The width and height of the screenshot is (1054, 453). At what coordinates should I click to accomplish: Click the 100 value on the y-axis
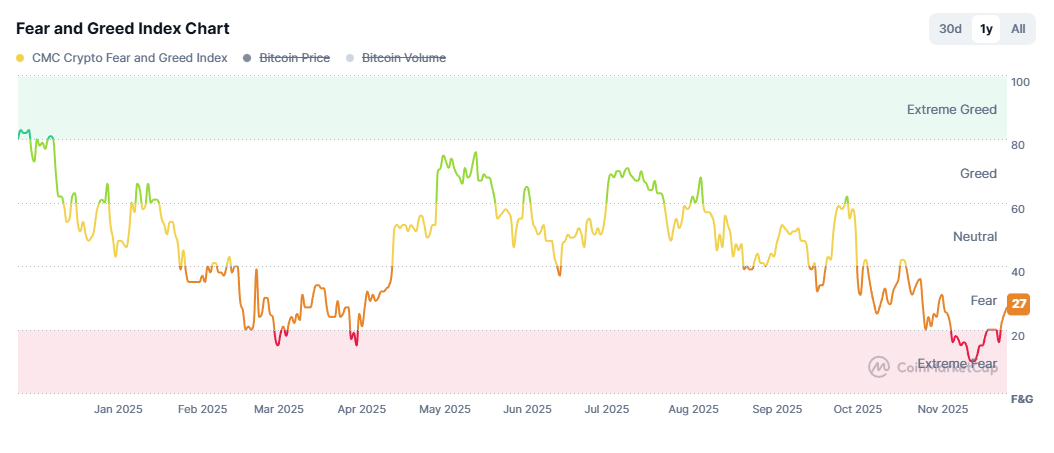point(1021,81)
